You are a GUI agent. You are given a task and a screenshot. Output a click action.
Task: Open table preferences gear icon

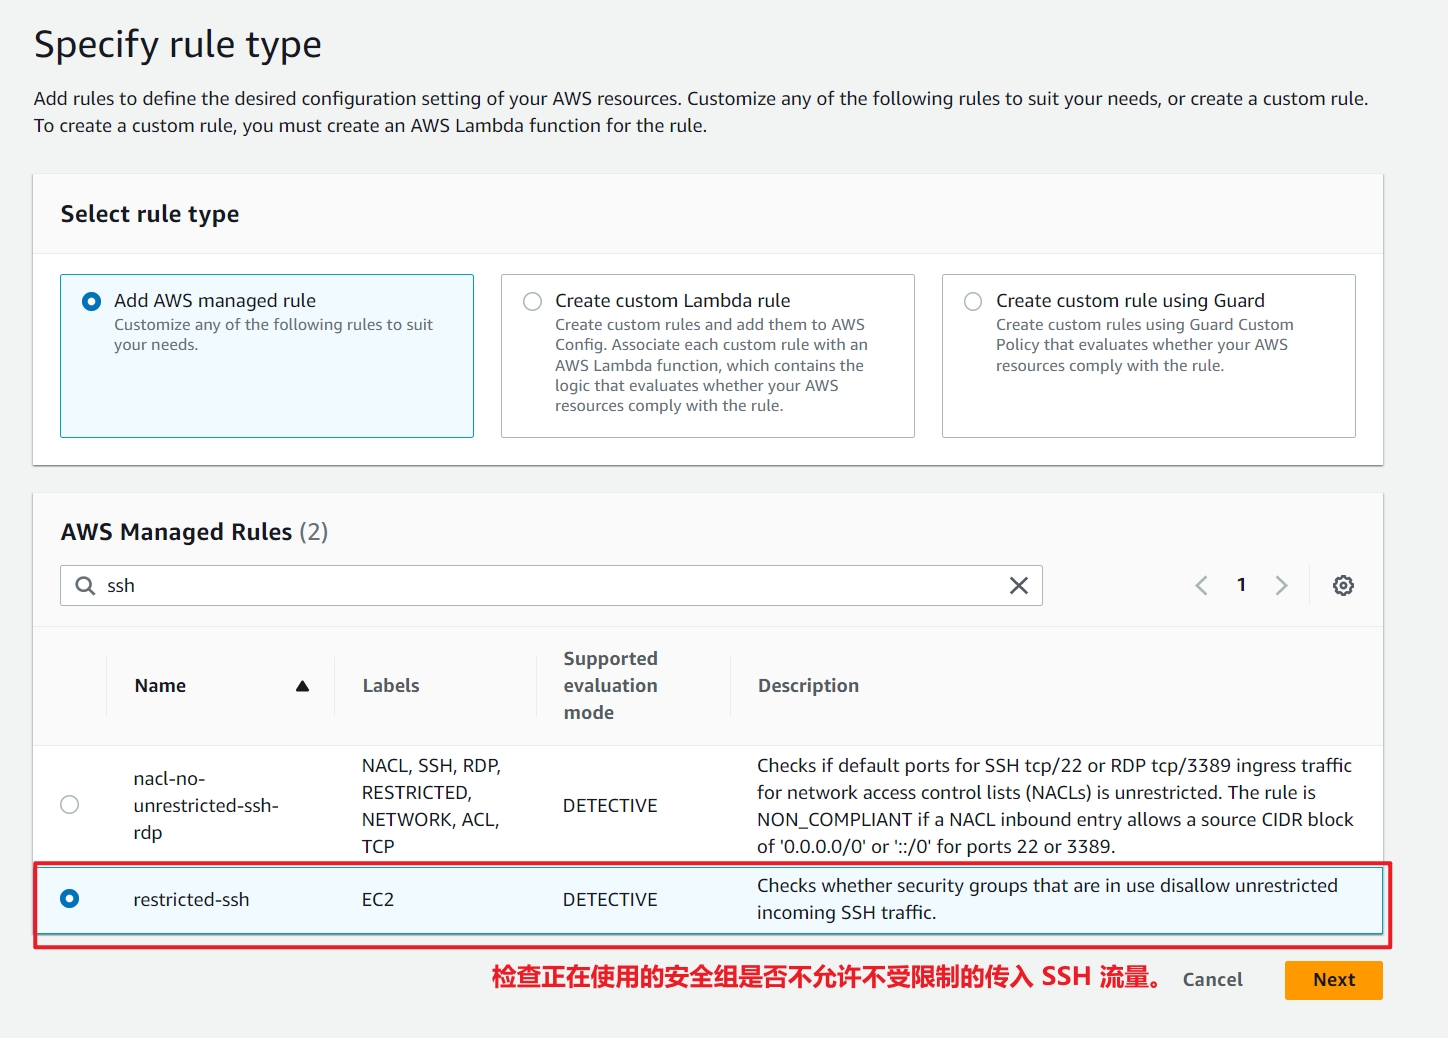tap(1343, 586)
